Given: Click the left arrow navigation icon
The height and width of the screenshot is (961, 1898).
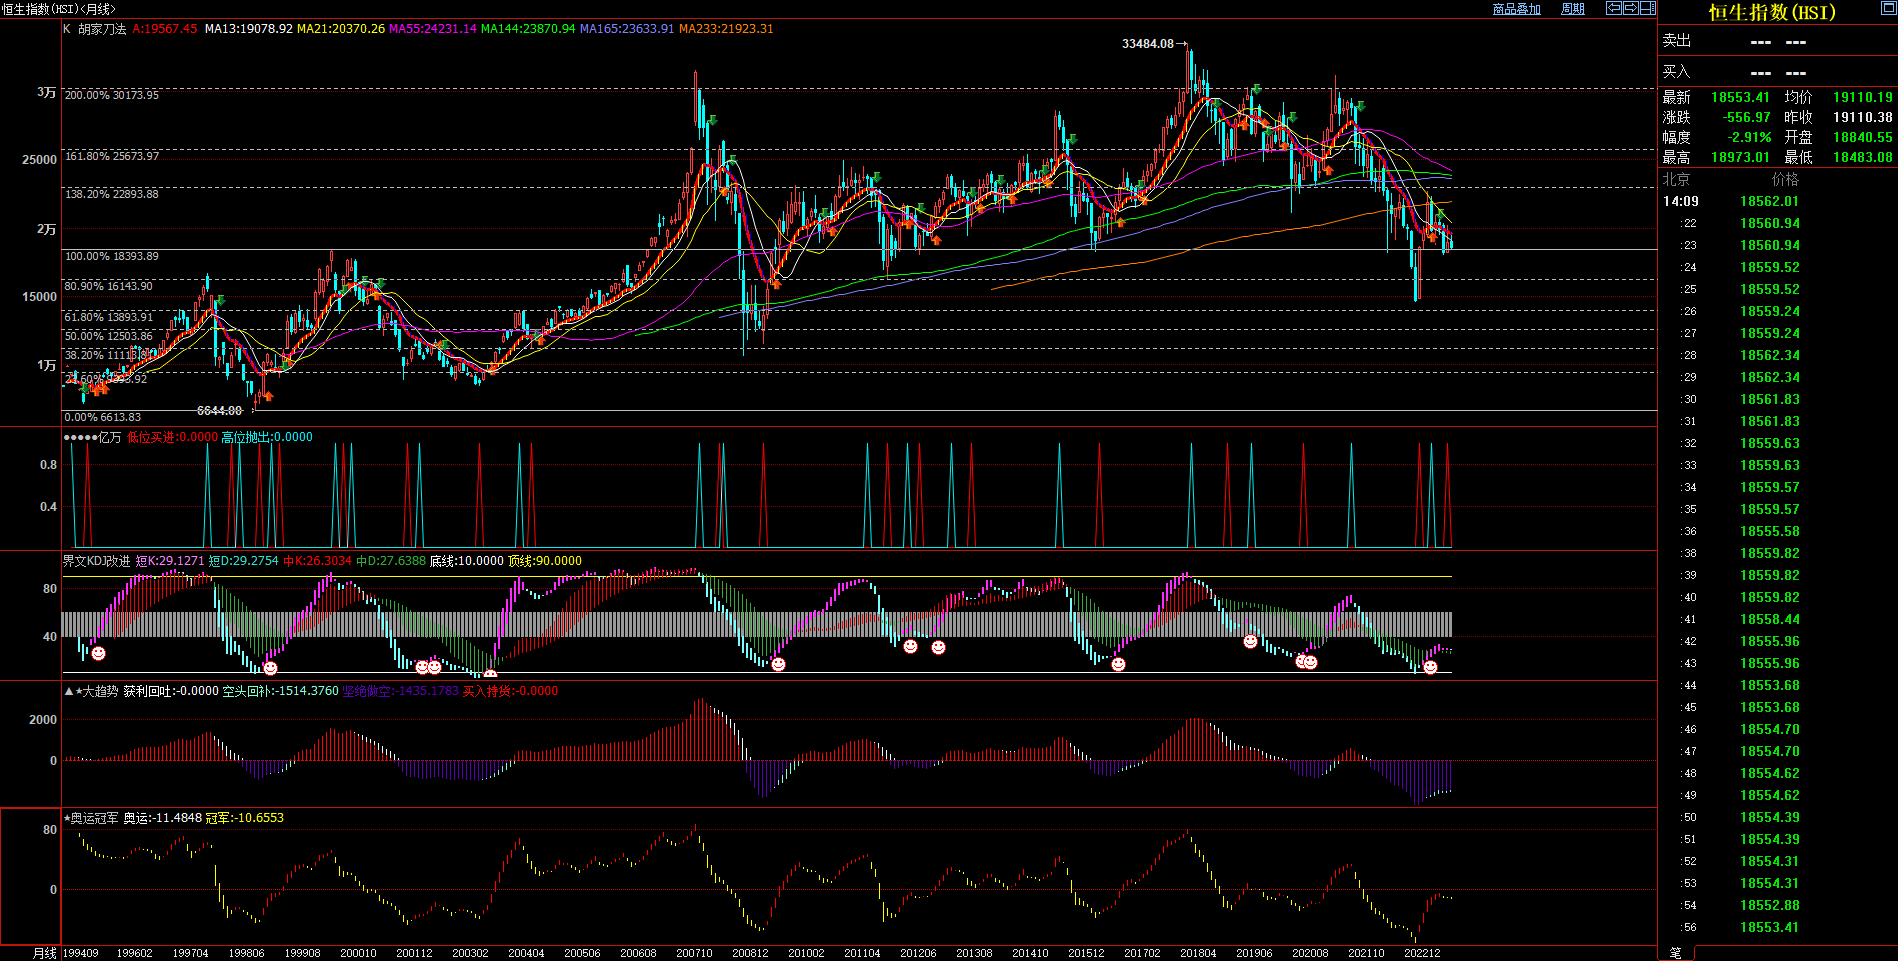Looking at the screenshot, I should coord(1613,8).
